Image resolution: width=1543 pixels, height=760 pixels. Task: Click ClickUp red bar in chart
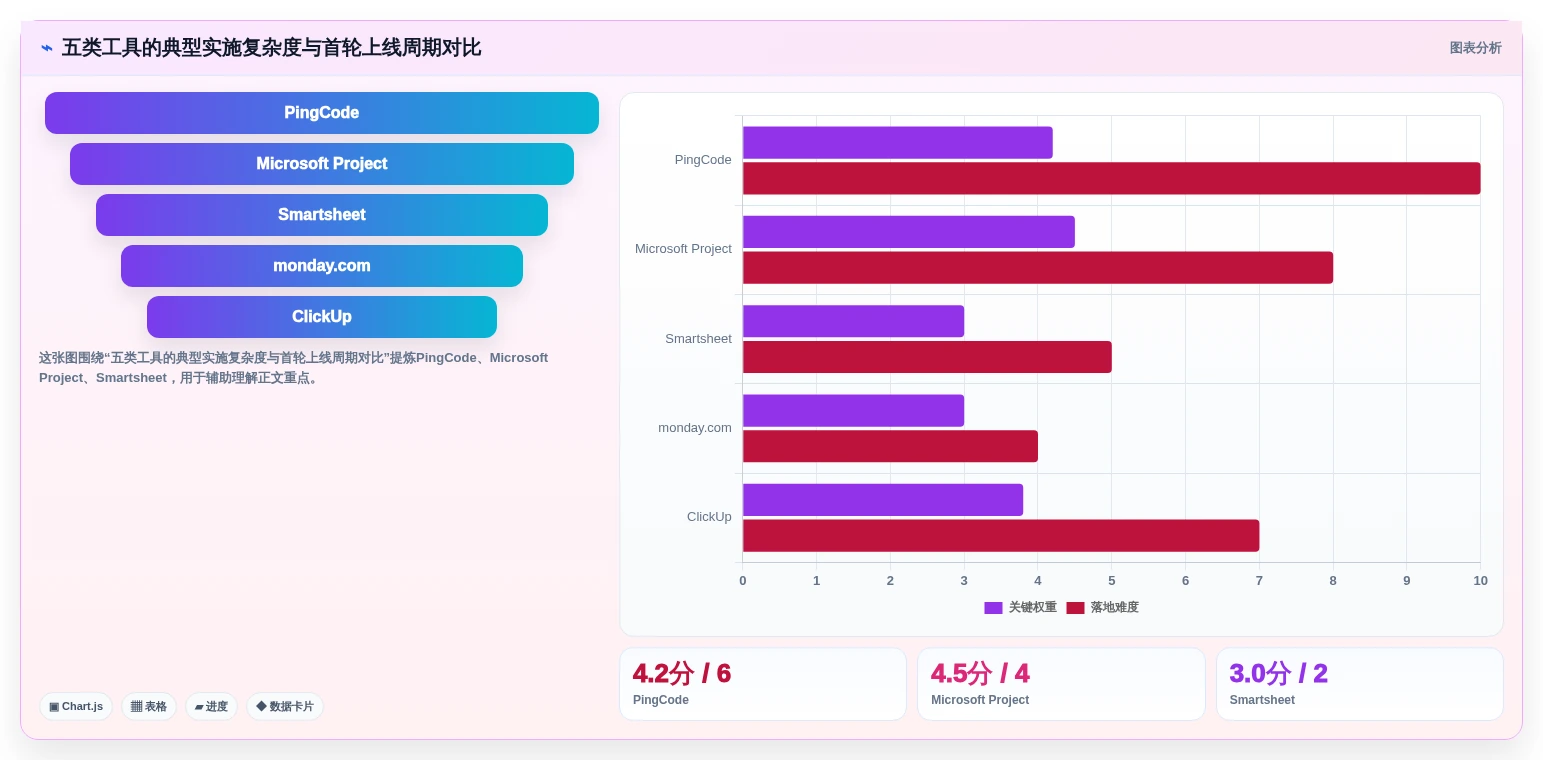pyautogui.click(x=1000, y=536)
